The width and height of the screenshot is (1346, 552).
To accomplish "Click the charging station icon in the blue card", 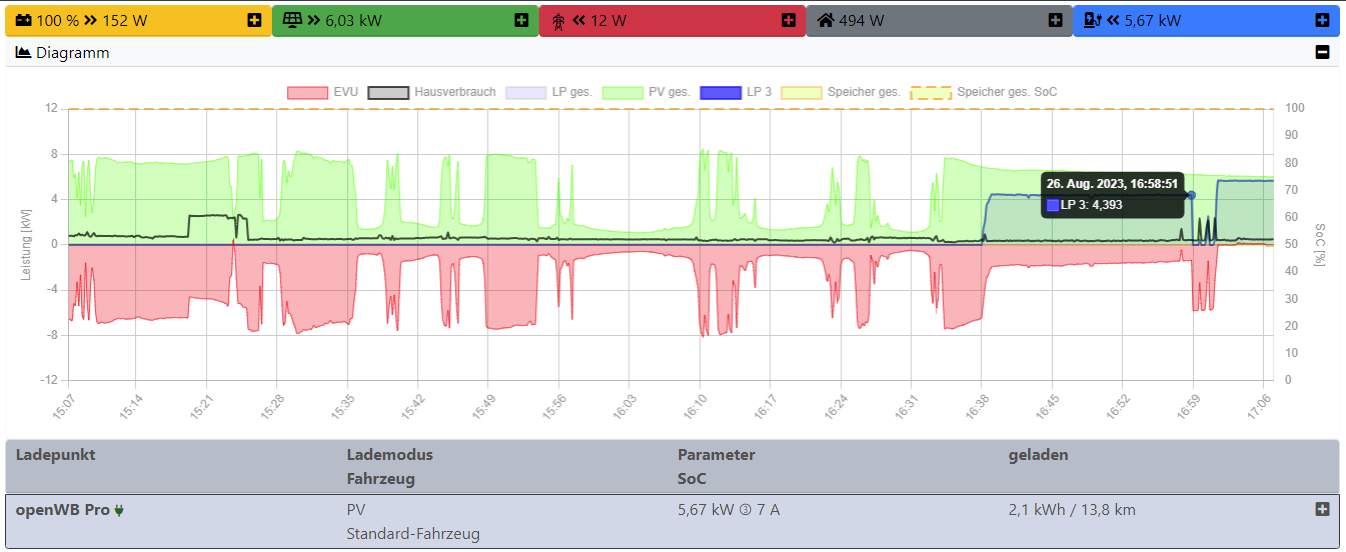I will pos(1094,20).
